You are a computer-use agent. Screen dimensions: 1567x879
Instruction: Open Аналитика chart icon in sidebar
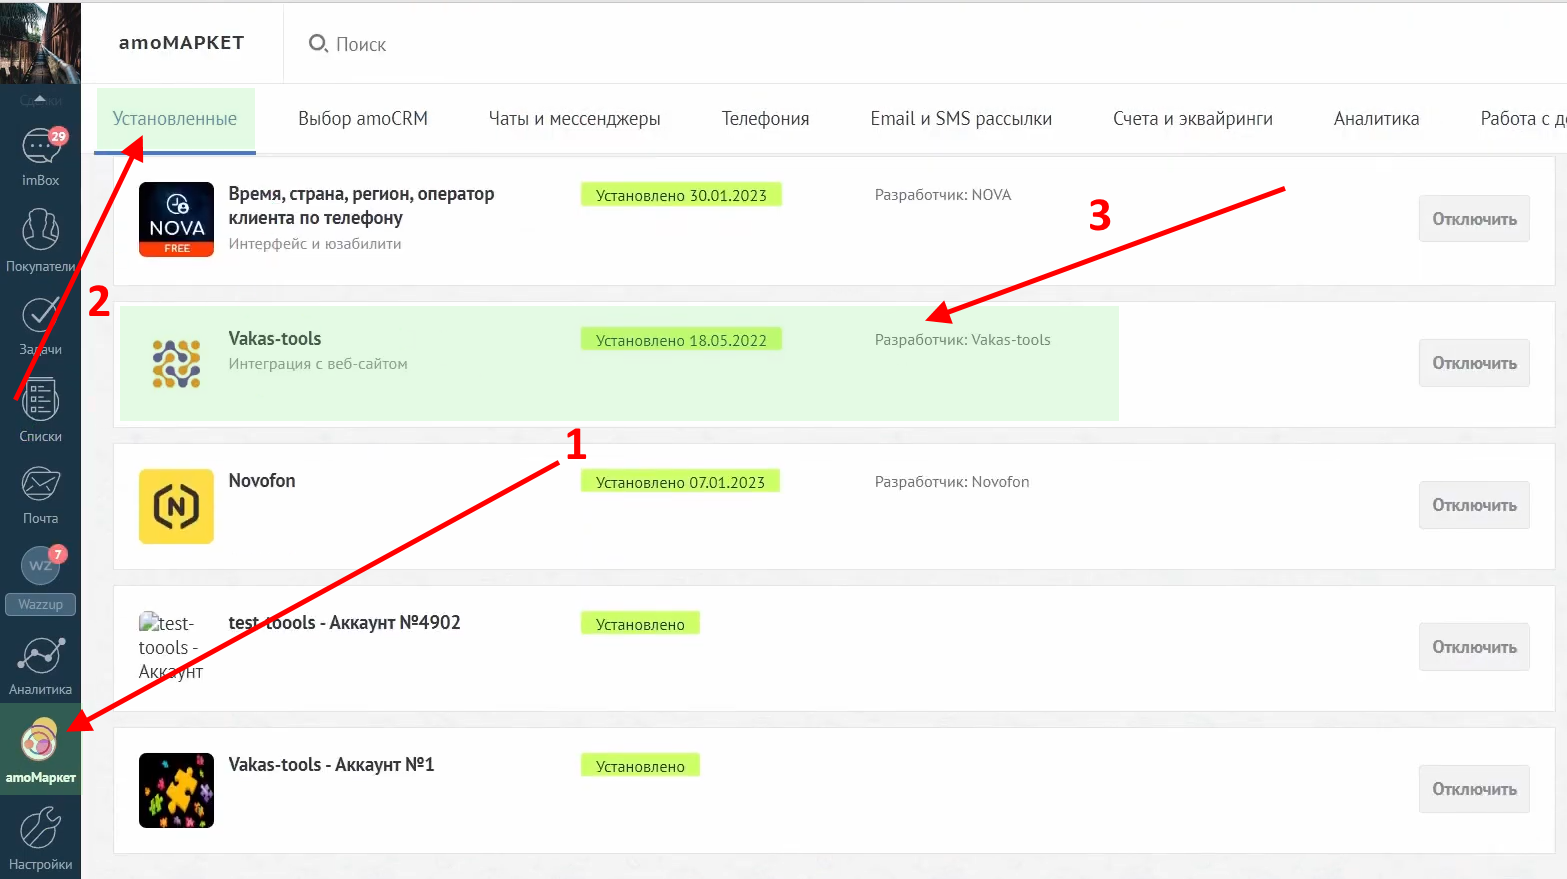40,657
